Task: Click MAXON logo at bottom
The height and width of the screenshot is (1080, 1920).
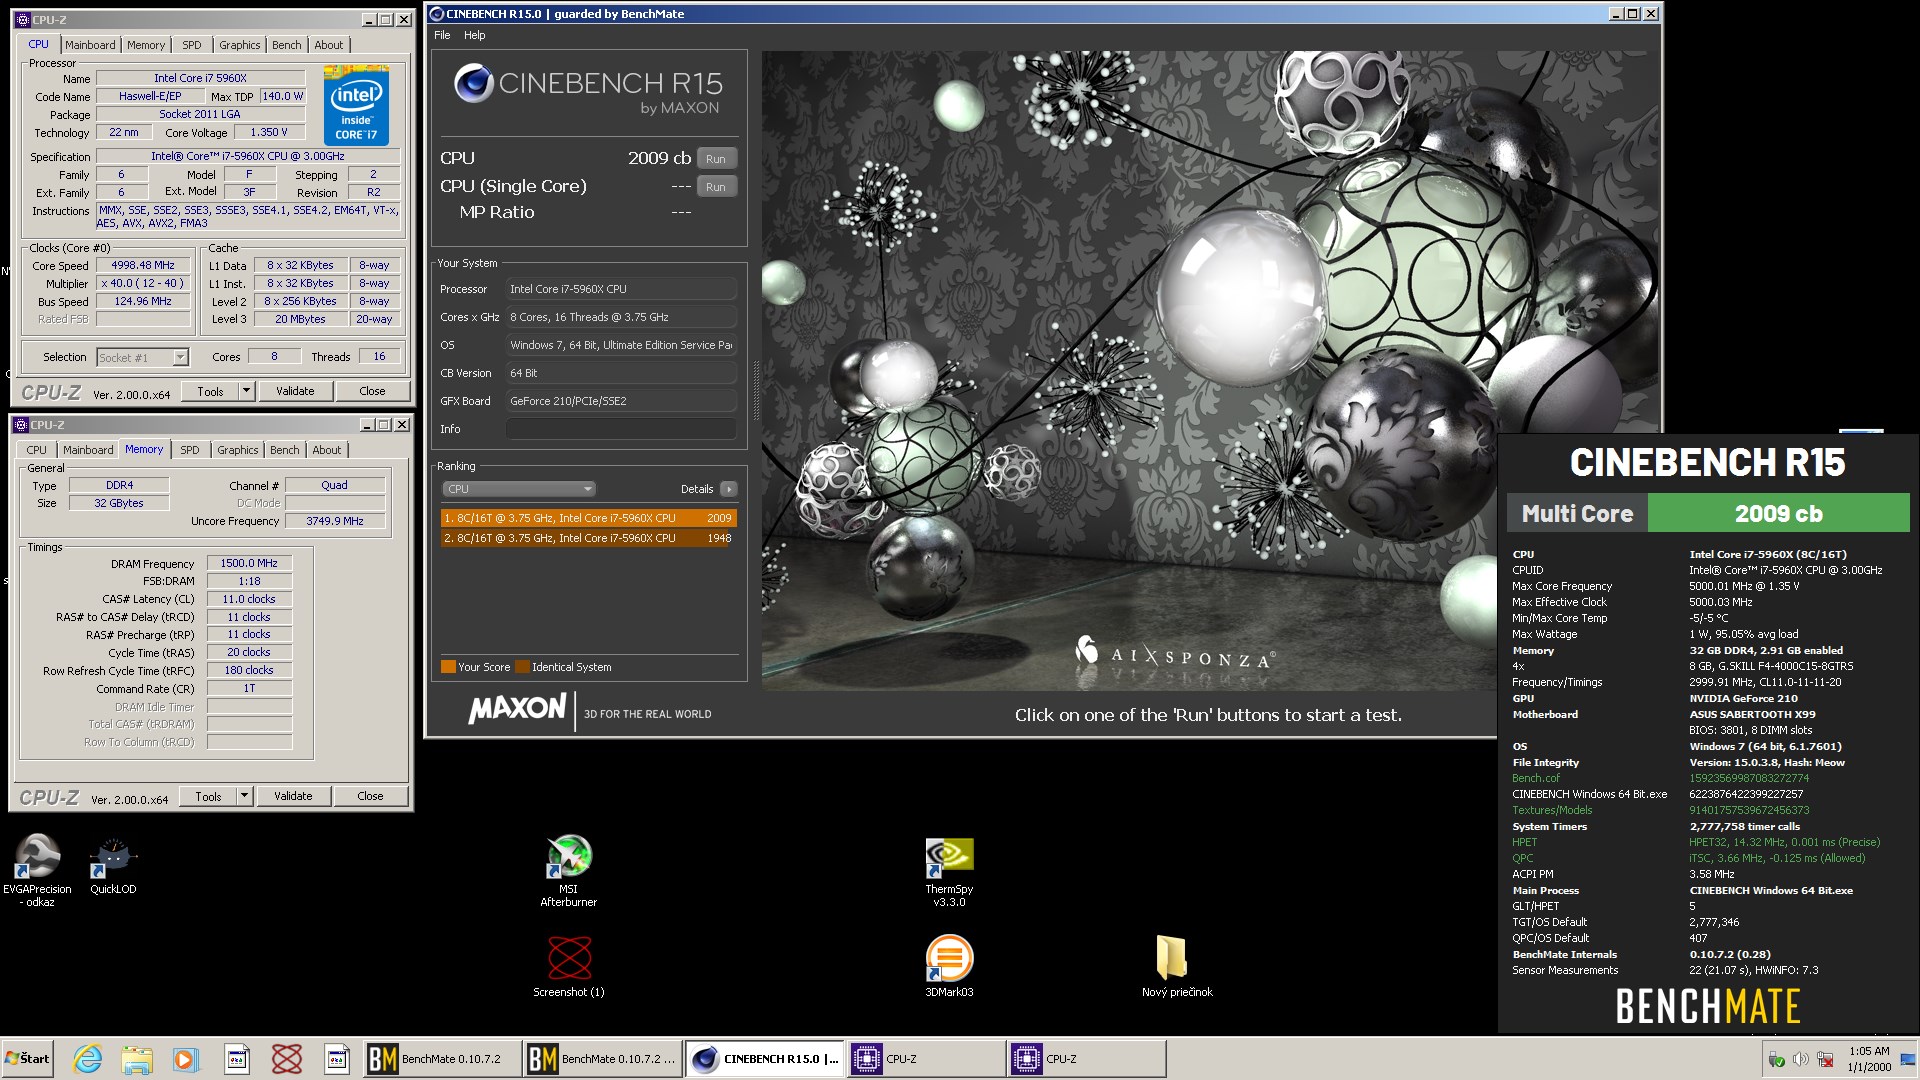Action: point(517,709)
